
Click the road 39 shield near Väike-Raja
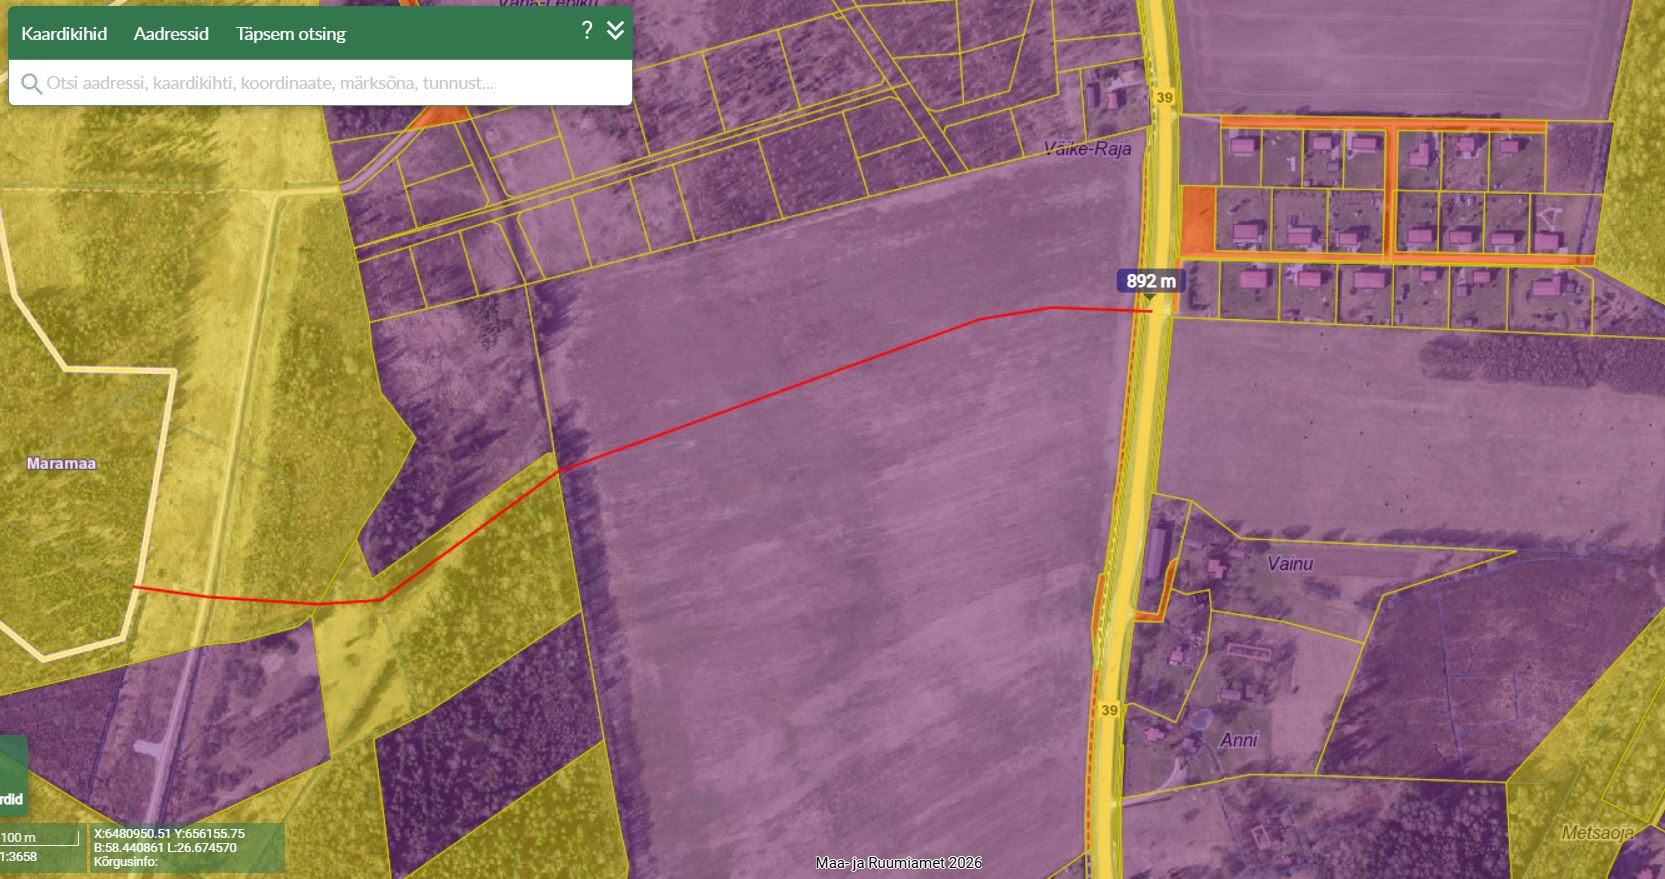click(1164, 97)
